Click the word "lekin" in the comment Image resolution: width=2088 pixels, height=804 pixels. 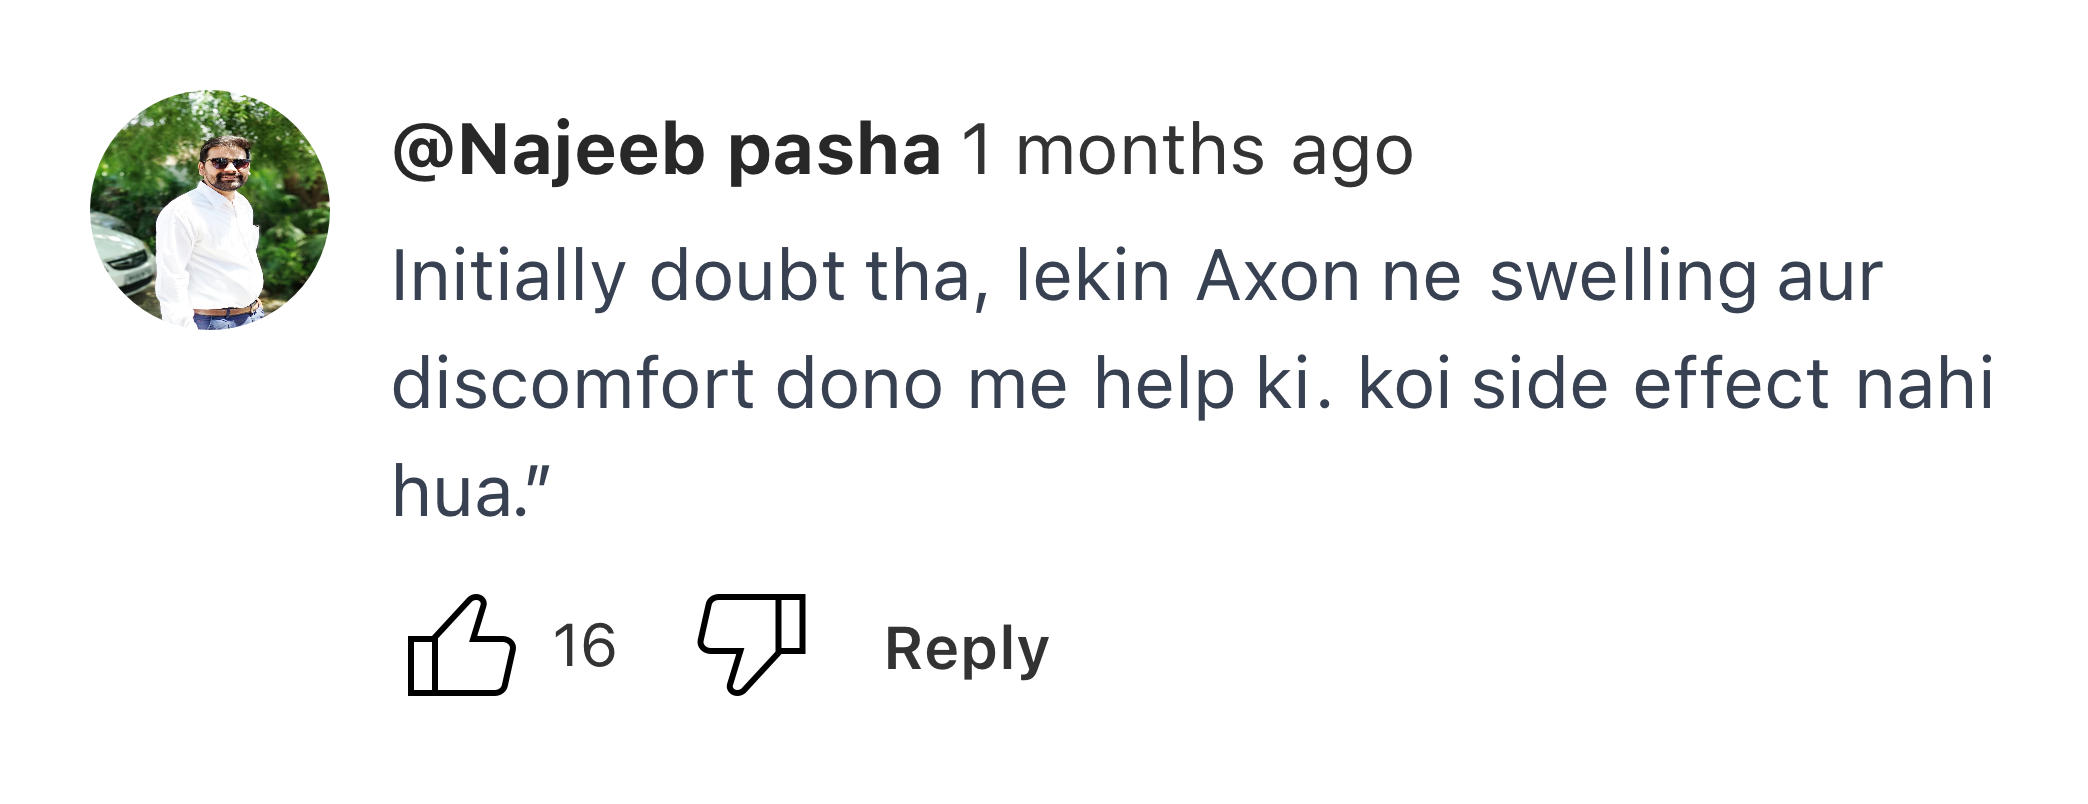coord(1092,277)
